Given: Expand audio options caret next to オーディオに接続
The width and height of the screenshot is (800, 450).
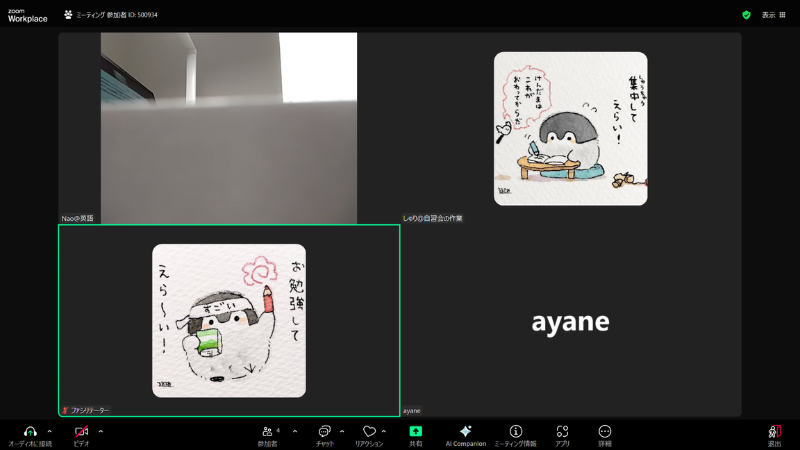Looking at the screenshot, I should 49,432.
